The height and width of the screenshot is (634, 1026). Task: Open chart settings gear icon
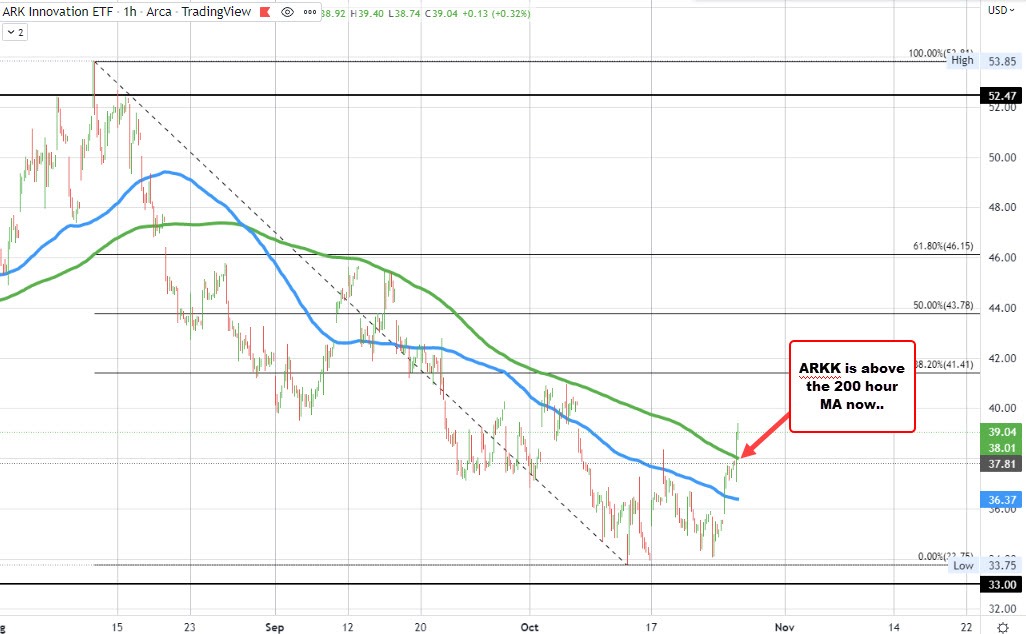click(1003, 627)
